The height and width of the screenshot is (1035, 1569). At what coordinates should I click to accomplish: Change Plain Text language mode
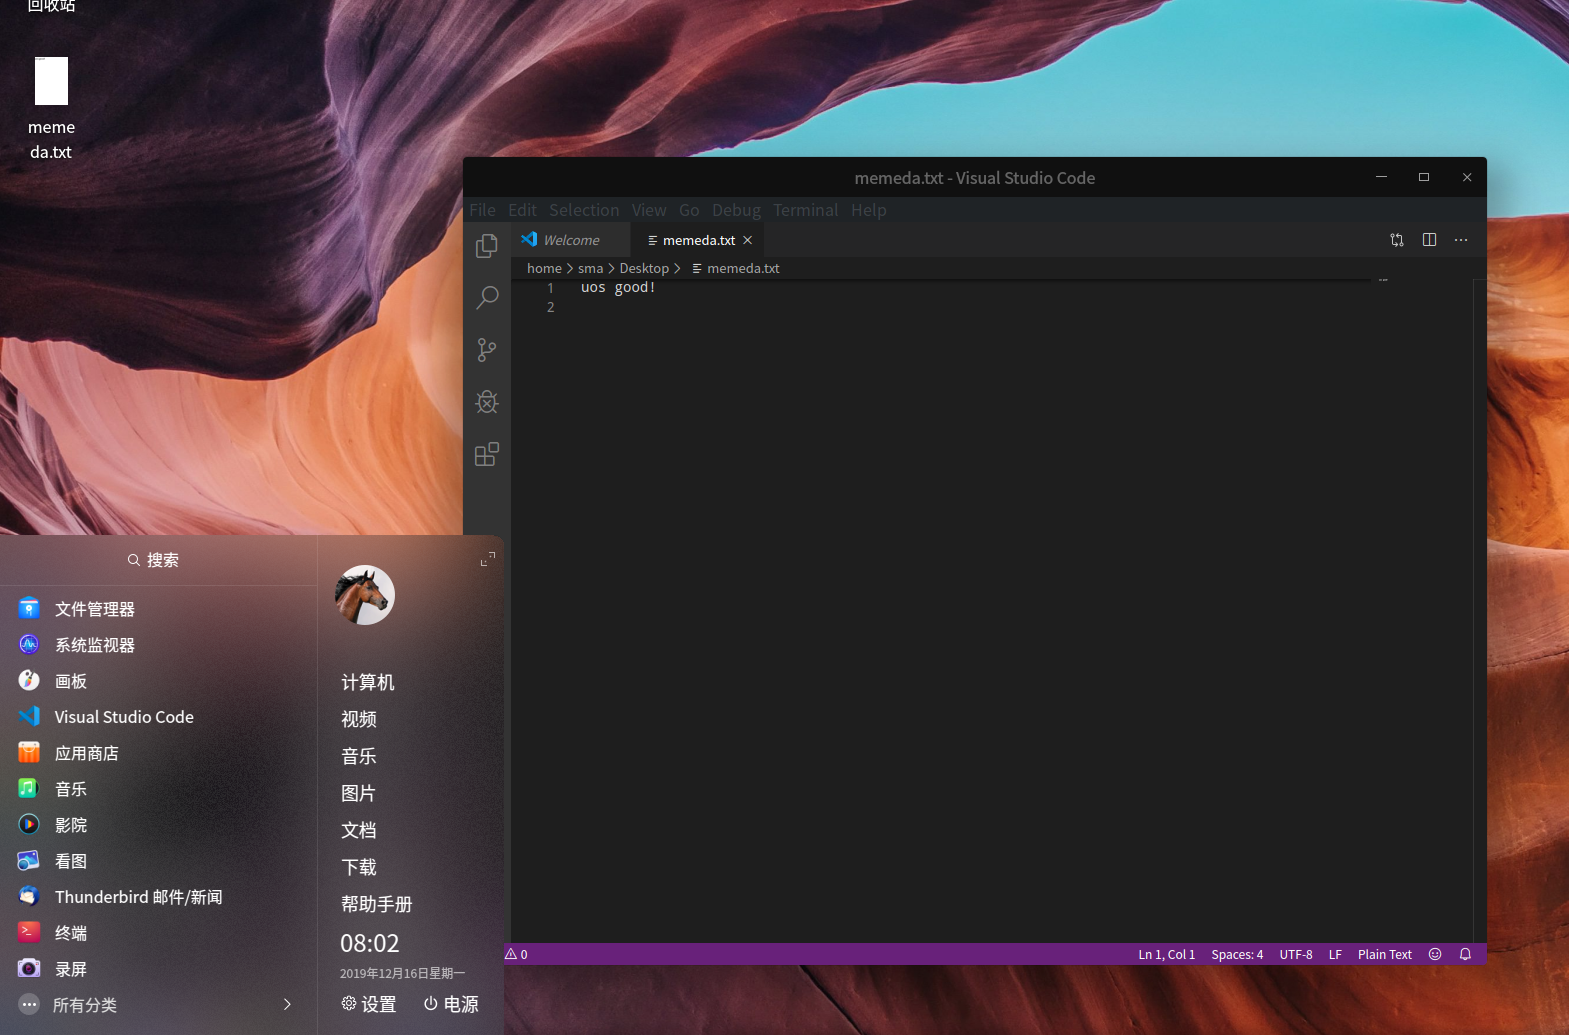tap(1384, 954)
